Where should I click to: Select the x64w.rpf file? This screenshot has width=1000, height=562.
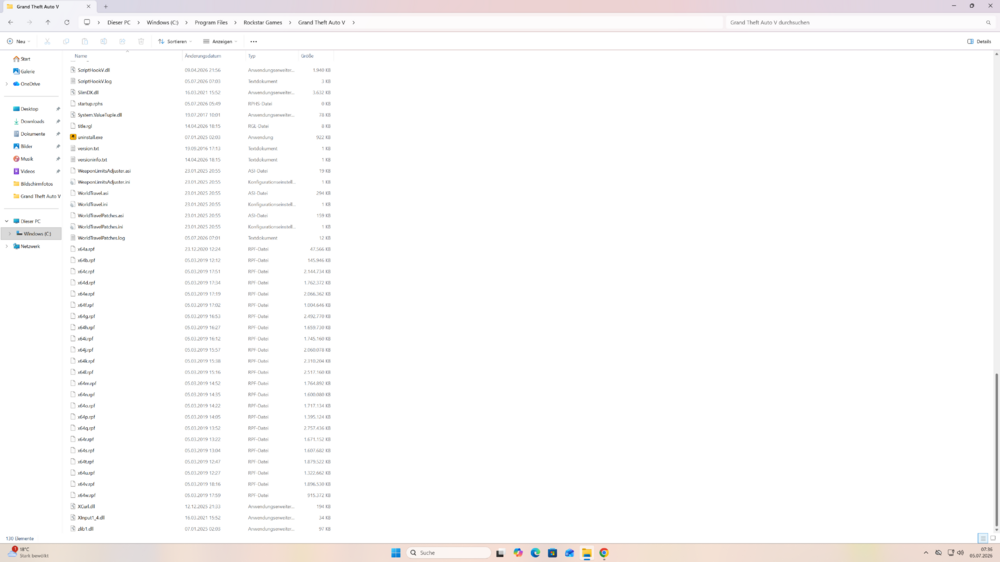tap(87, 495)
